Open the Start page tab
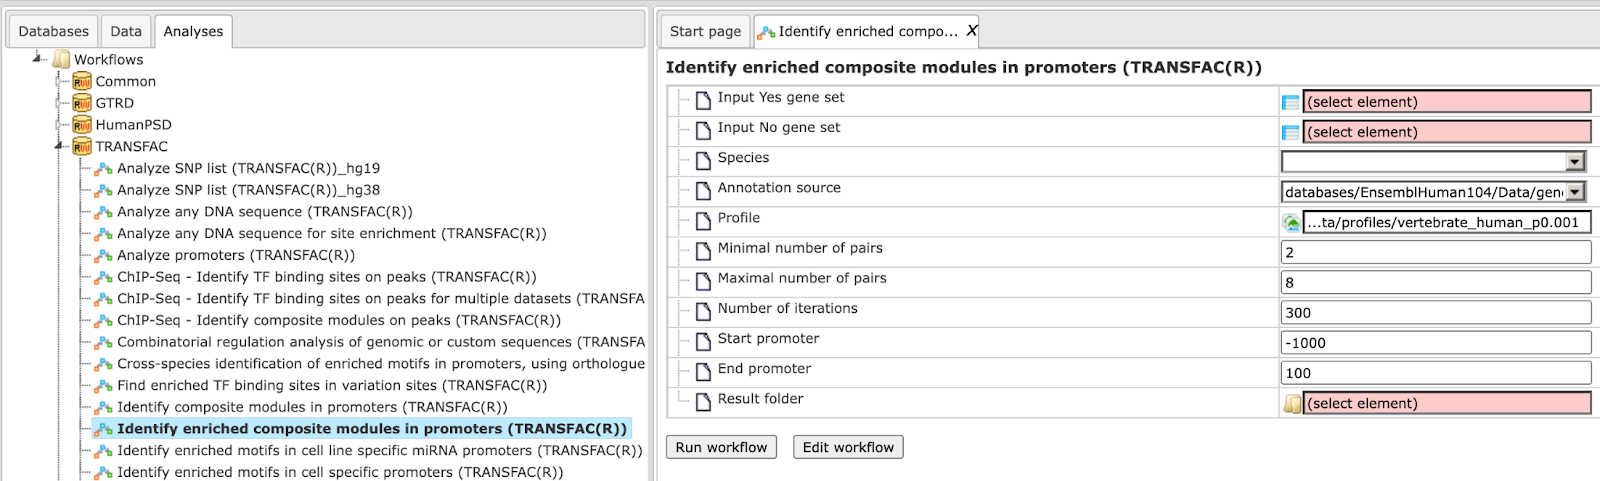The width and height of the screenshot is (1600, 481). tap(705, 31)
